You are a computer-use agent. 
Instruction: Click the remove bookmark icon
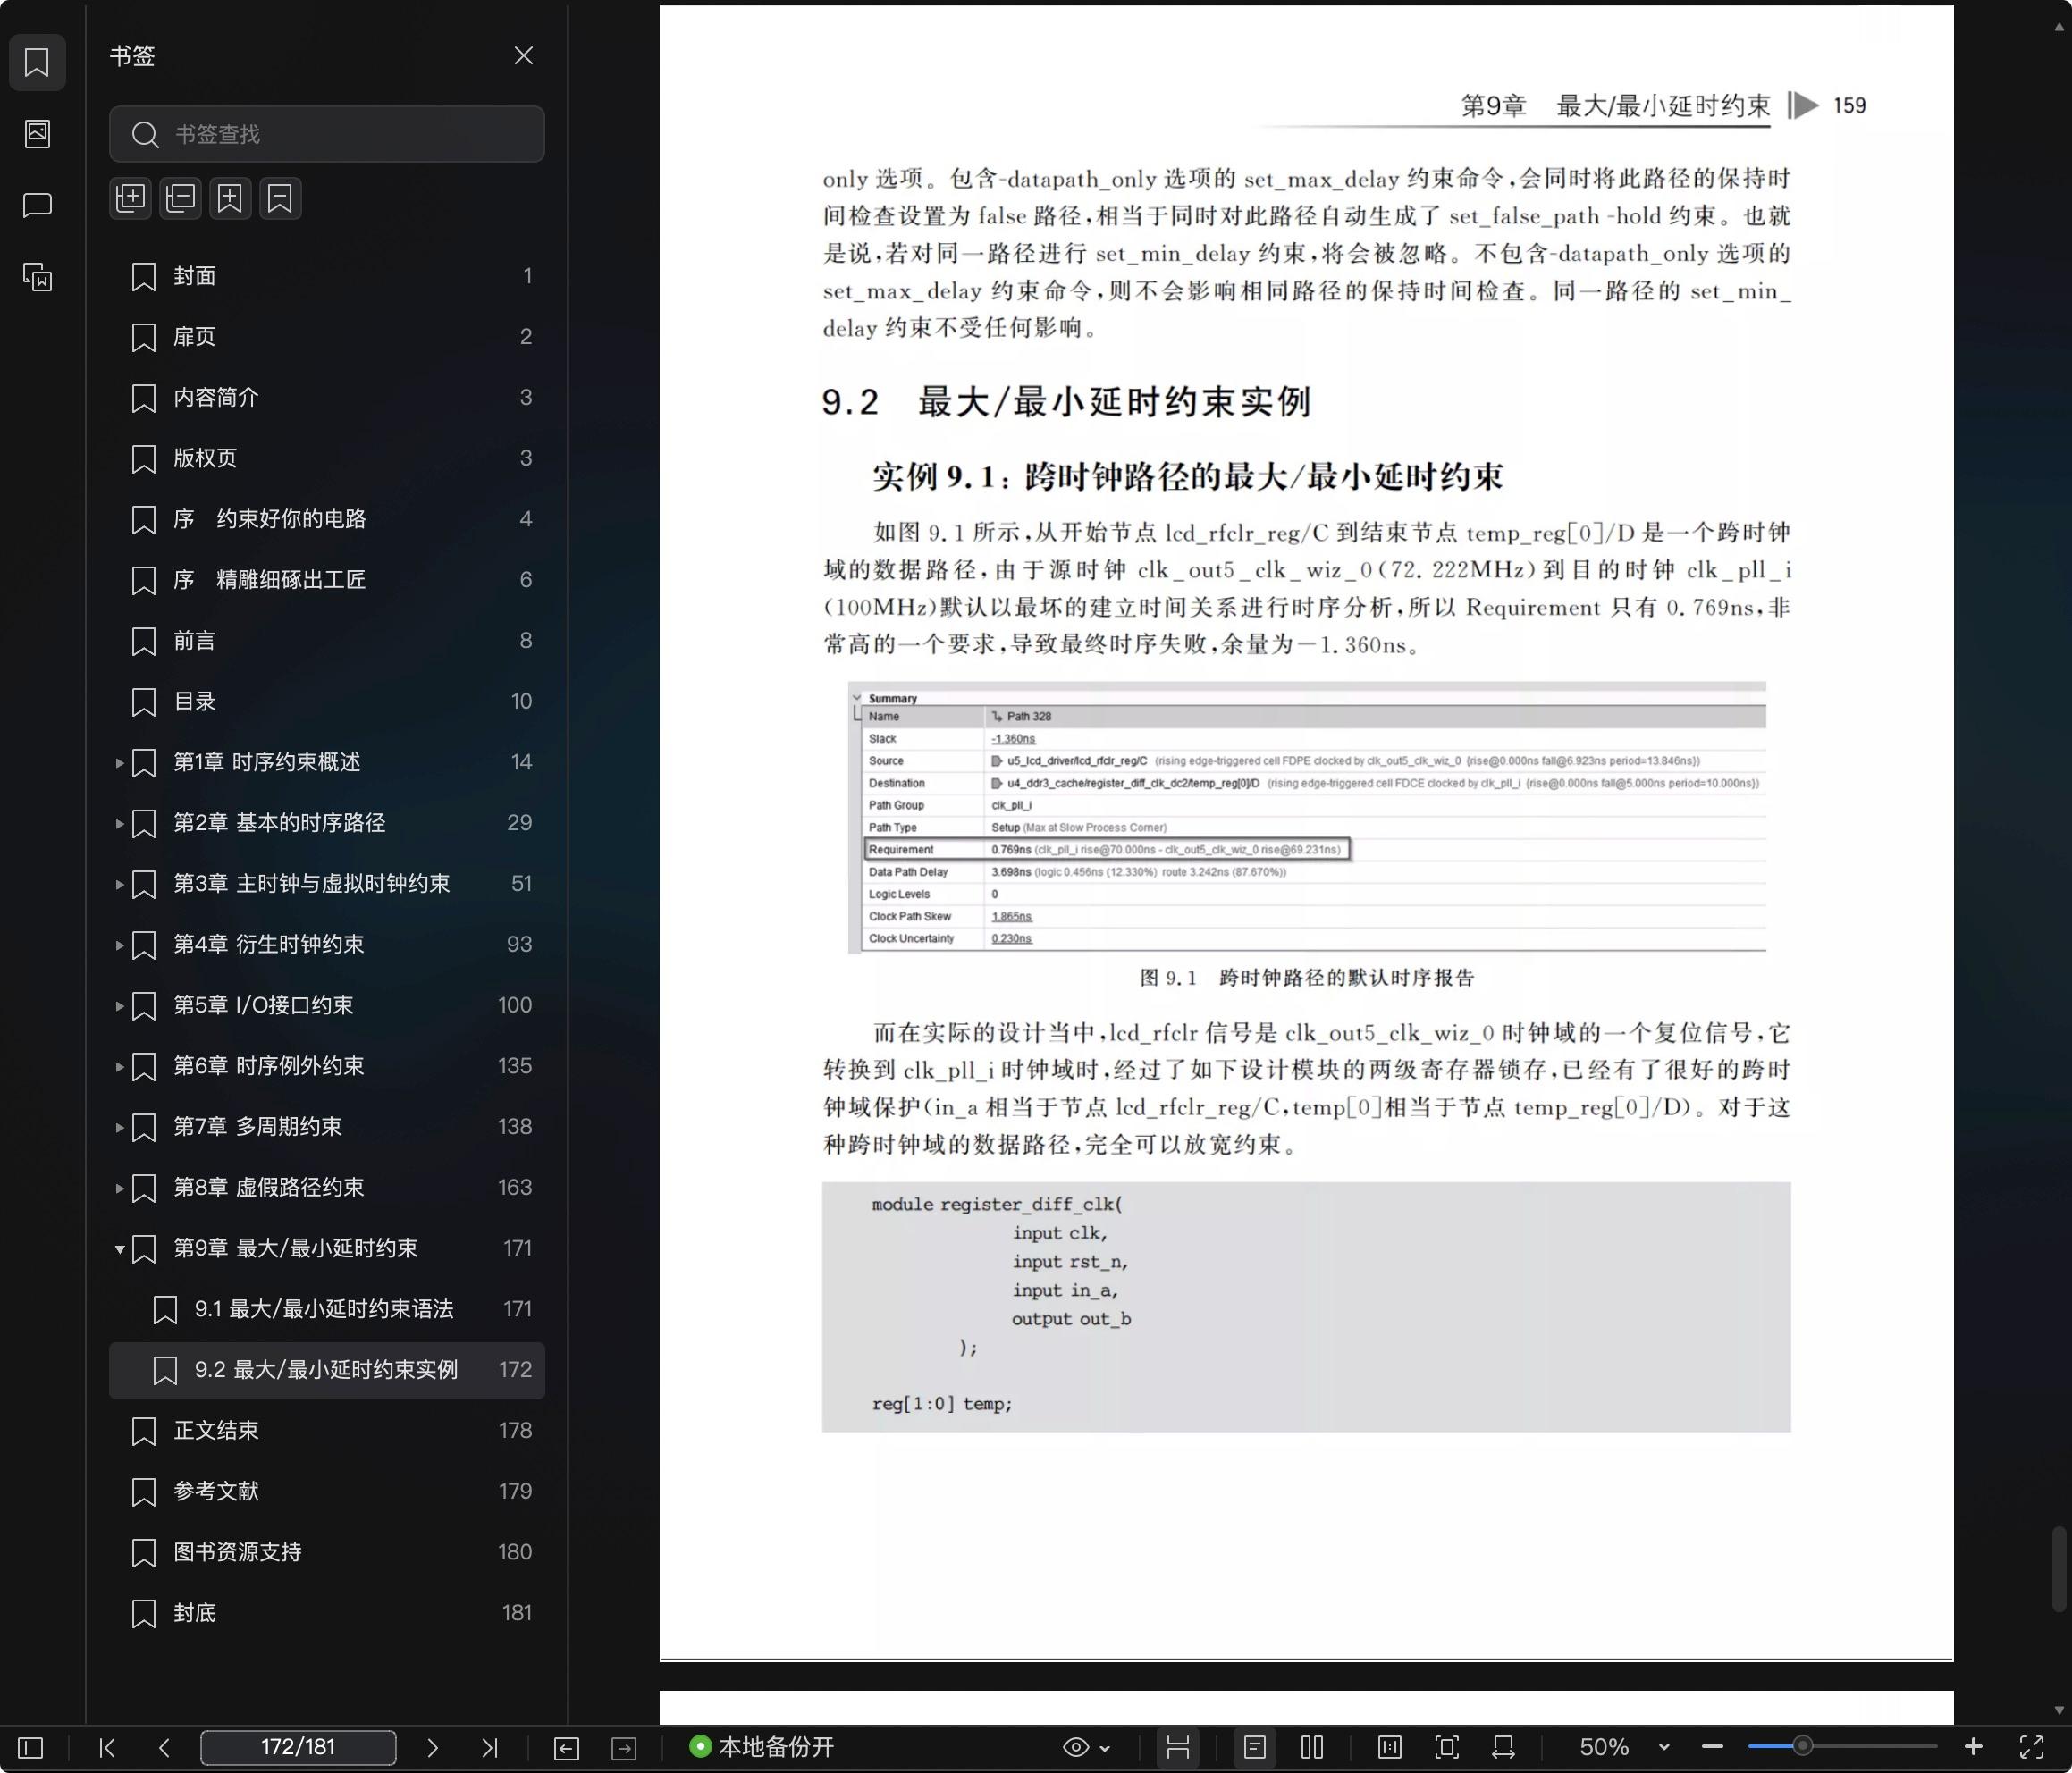[280, 198]
